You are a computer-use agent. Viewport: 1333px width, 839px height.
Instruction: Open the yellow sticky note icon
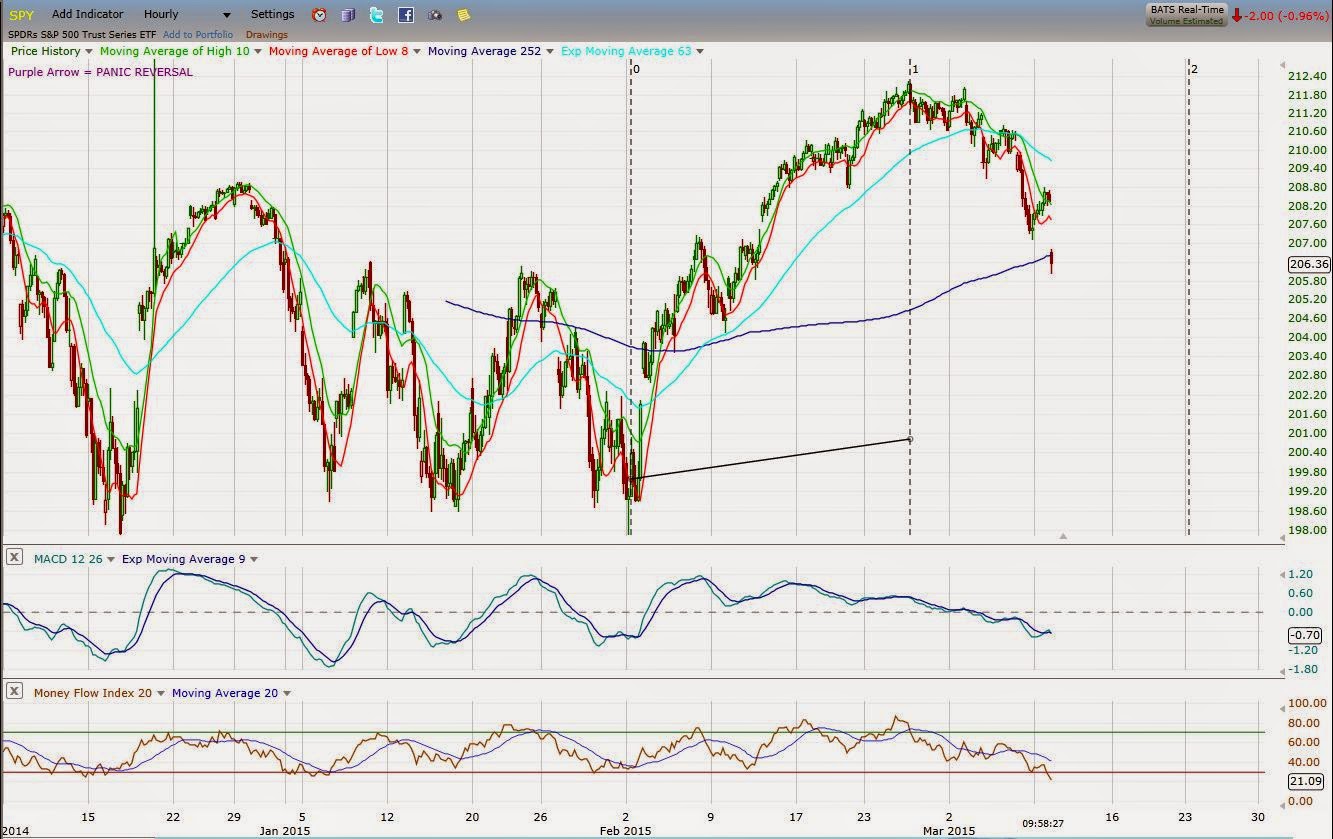pos(463,15)
